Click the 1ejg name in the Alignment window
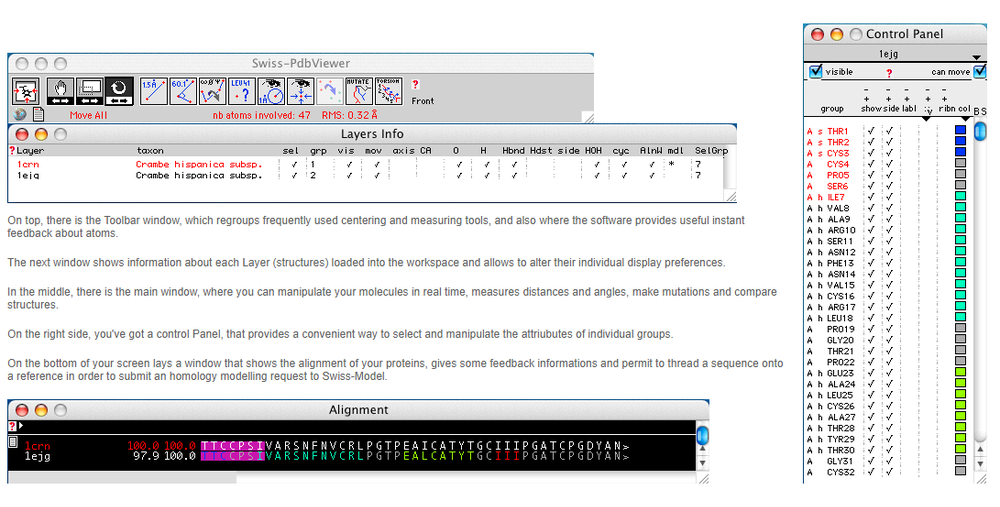Image resolution: width=1000 pixels, height=507 pixels. pos(38,456)
